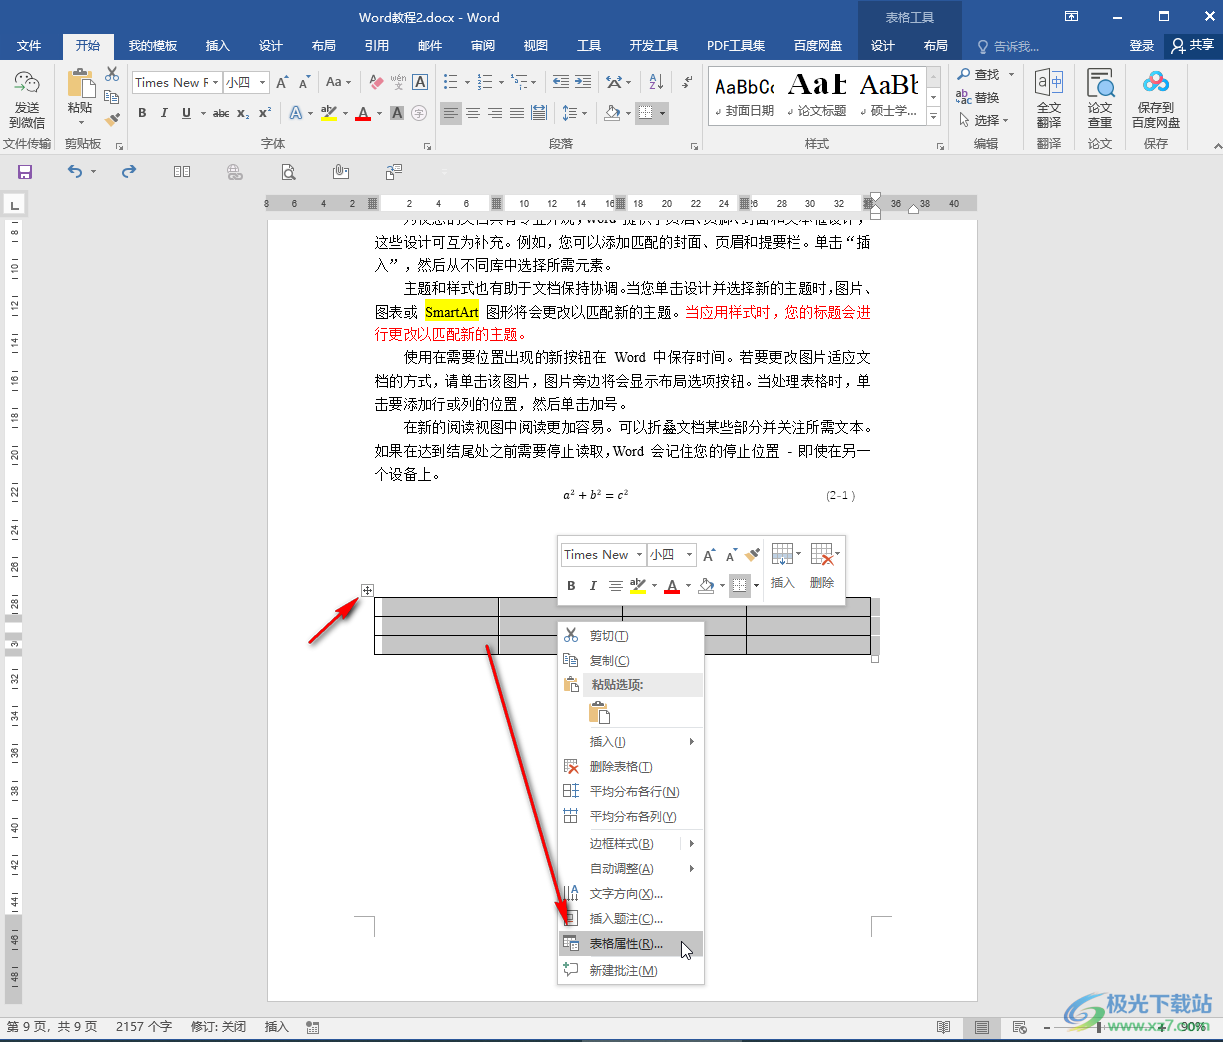Click Save to Baidu Netdisk icon
This screenshot has height=1042, width=1223.
pos(1156,82)
